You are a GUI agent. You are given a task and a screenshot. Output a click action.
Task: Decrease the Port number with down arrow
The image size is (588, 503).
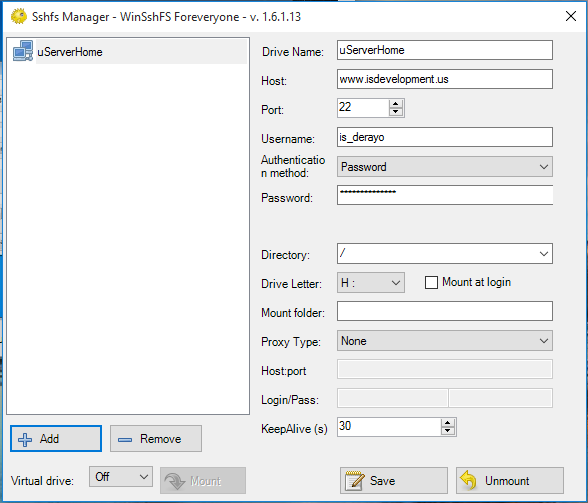pyautogui.click(x=396, y=112)
